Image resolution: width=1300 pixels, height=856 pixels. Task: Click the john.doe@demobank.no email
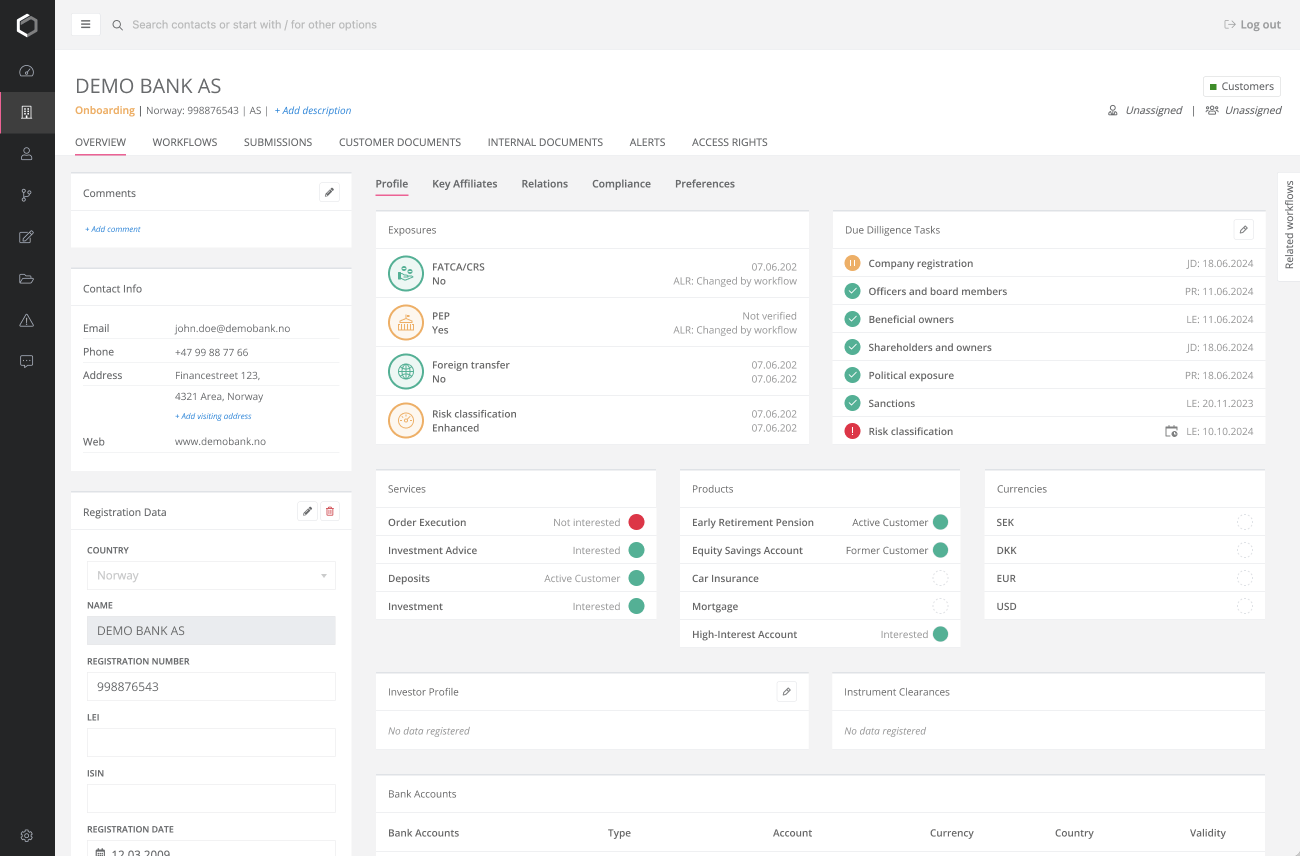tap(232, 328)
